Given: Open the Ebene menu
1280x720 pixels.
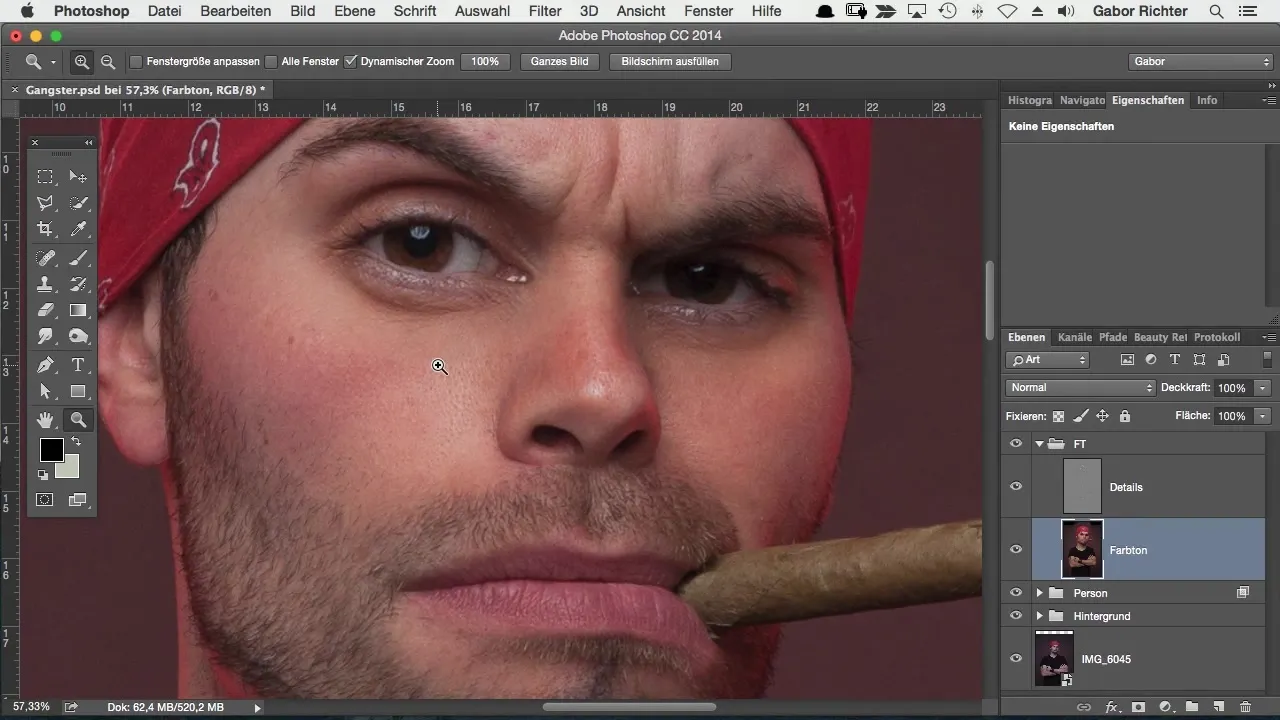Looking at the screenshot, I should point(355,11).
